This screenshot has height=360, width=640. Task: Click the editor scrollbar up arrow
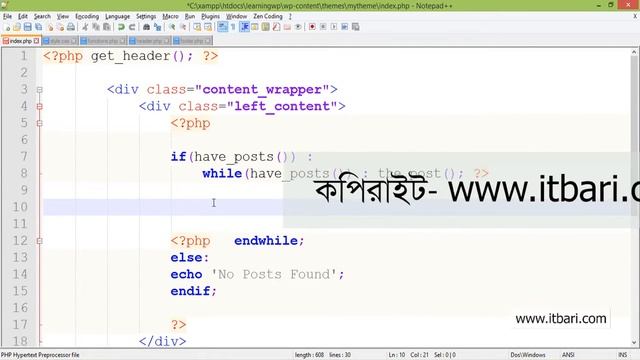pos(634,53)
